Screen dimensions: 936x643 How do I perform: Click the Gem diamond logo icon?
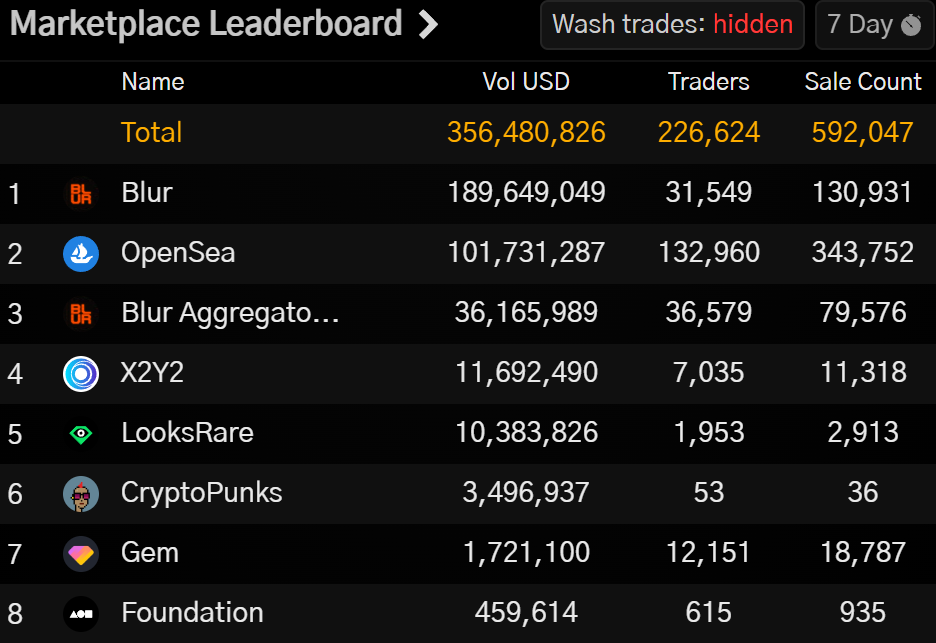(81, 553)
